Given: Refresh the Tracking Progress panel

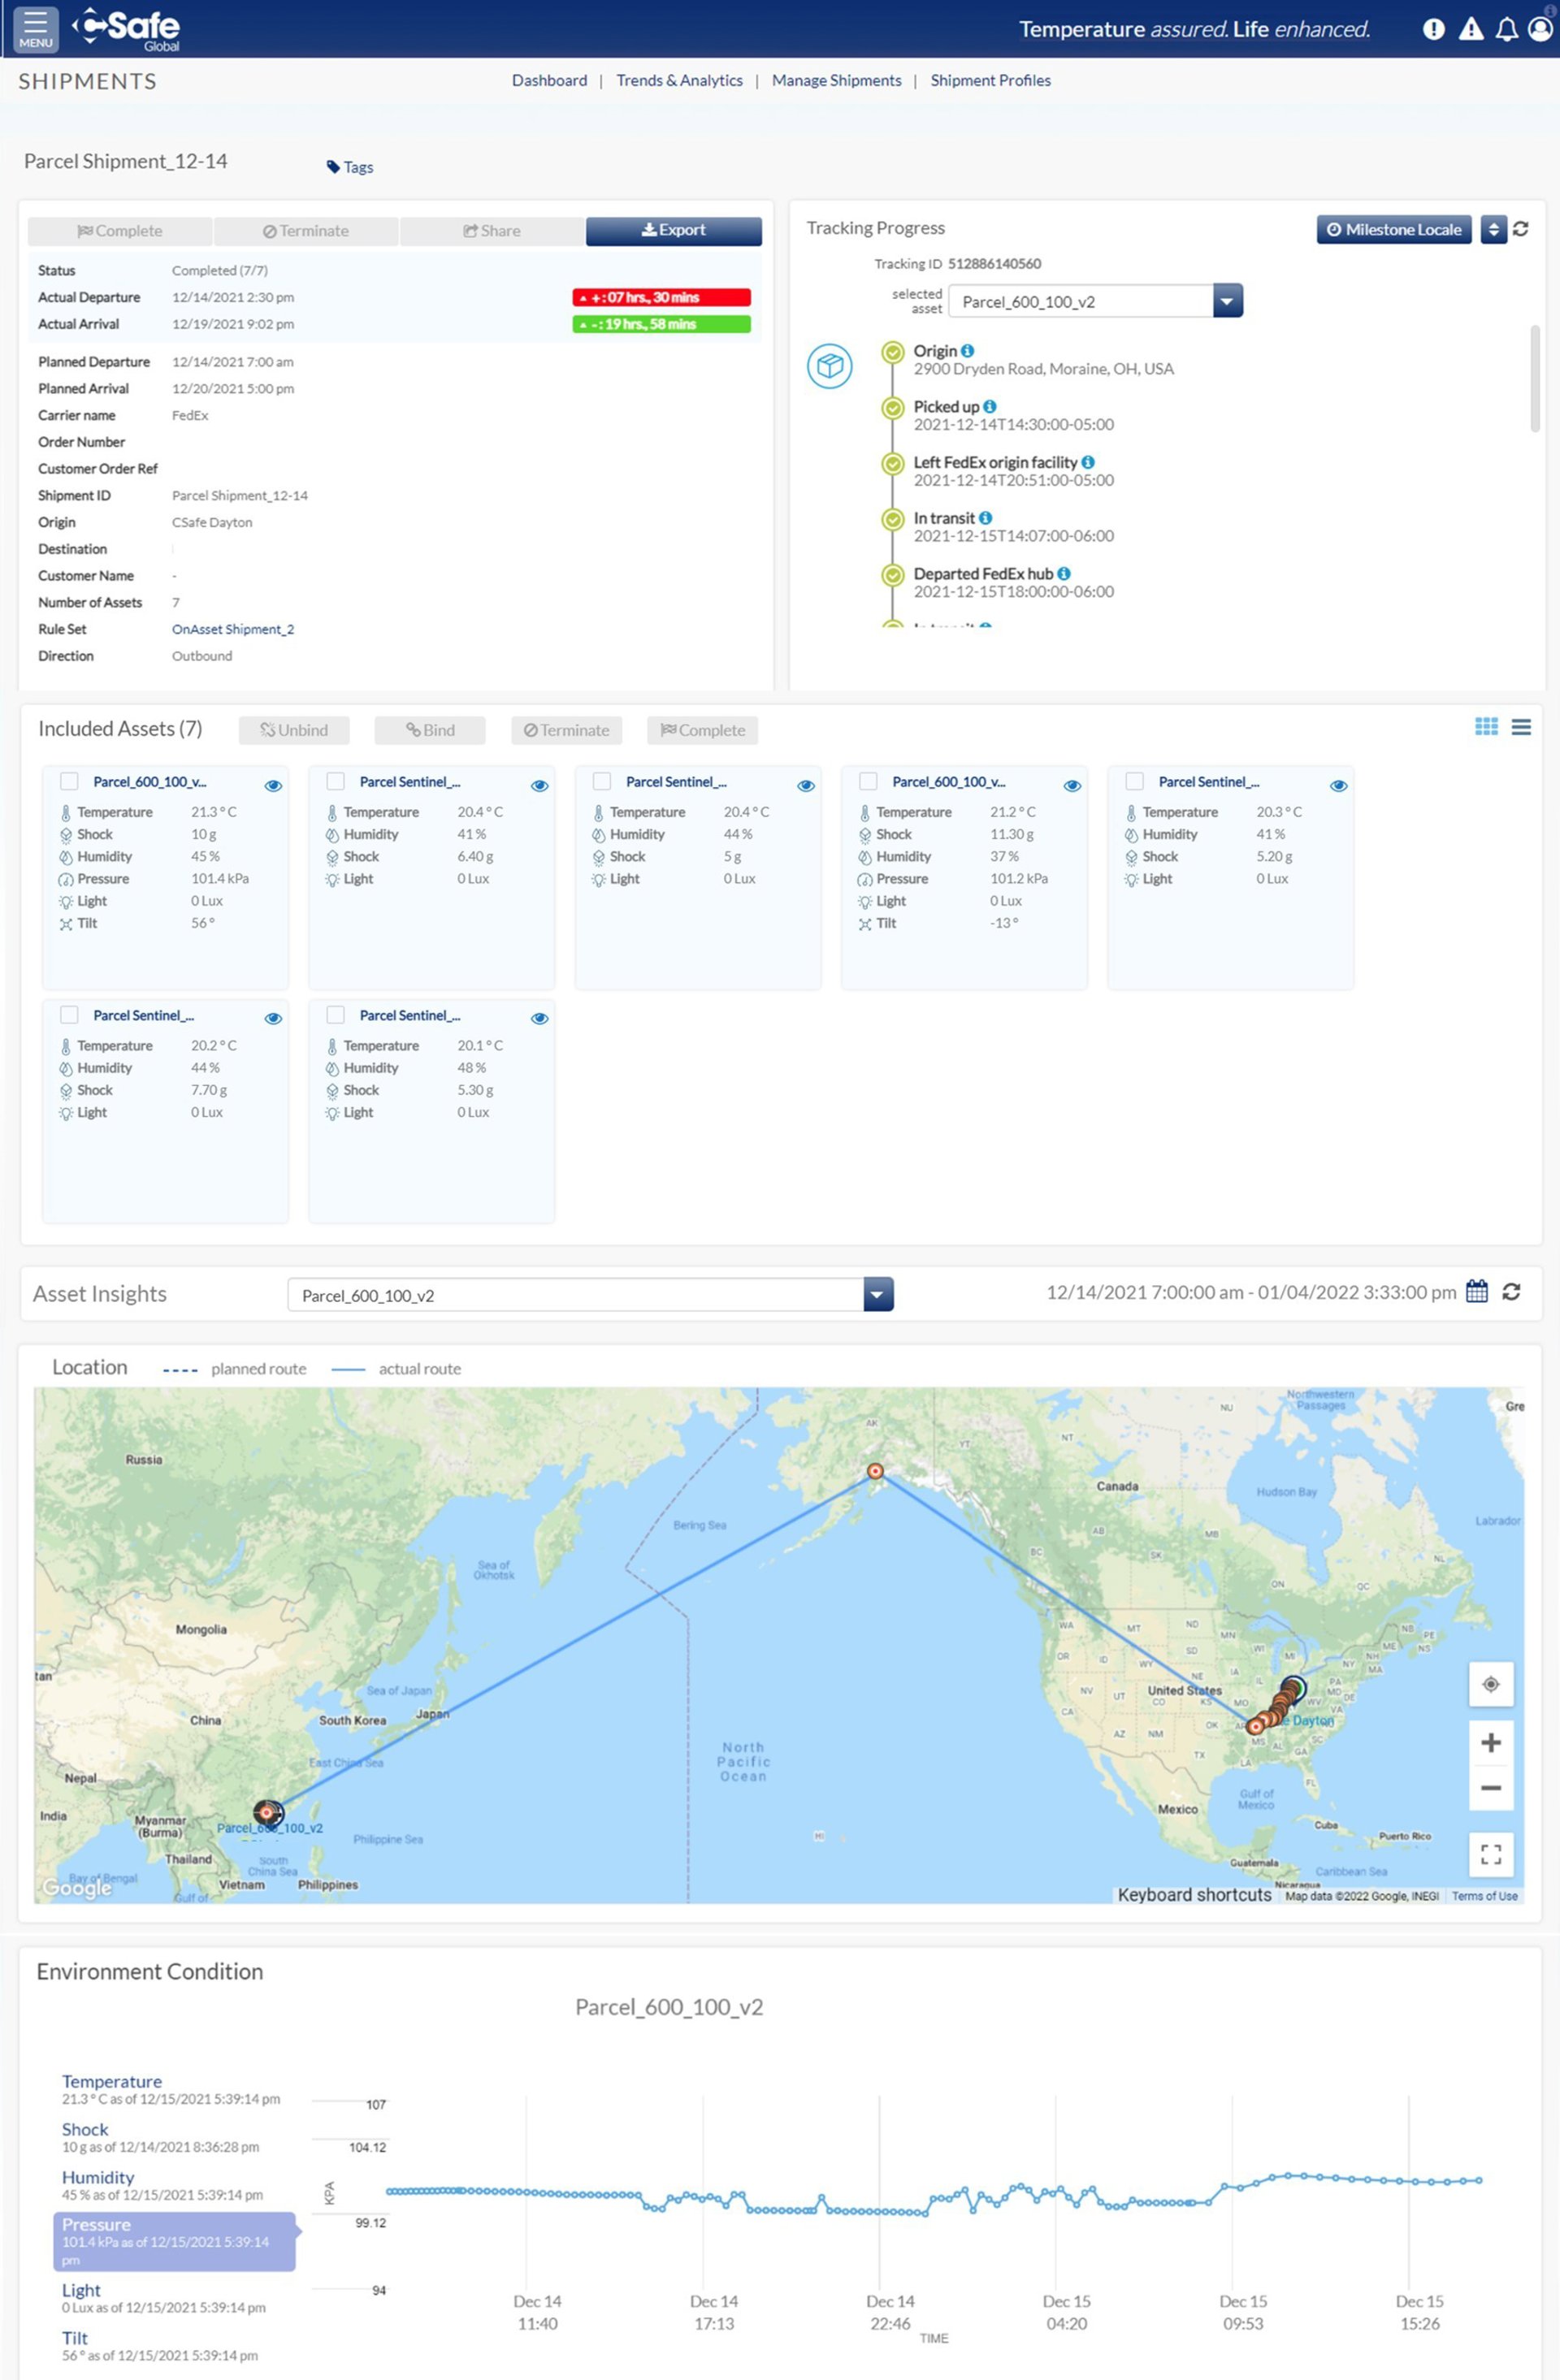Looking at the screenshot, I should pyautogui.click(x=1520, y=229).
